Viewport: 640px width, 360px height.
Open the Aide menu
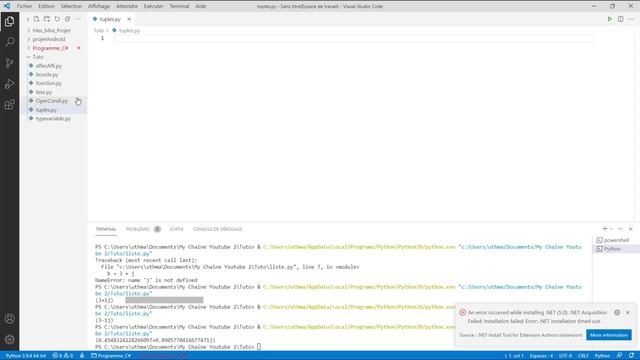click(x=200, y=6)
